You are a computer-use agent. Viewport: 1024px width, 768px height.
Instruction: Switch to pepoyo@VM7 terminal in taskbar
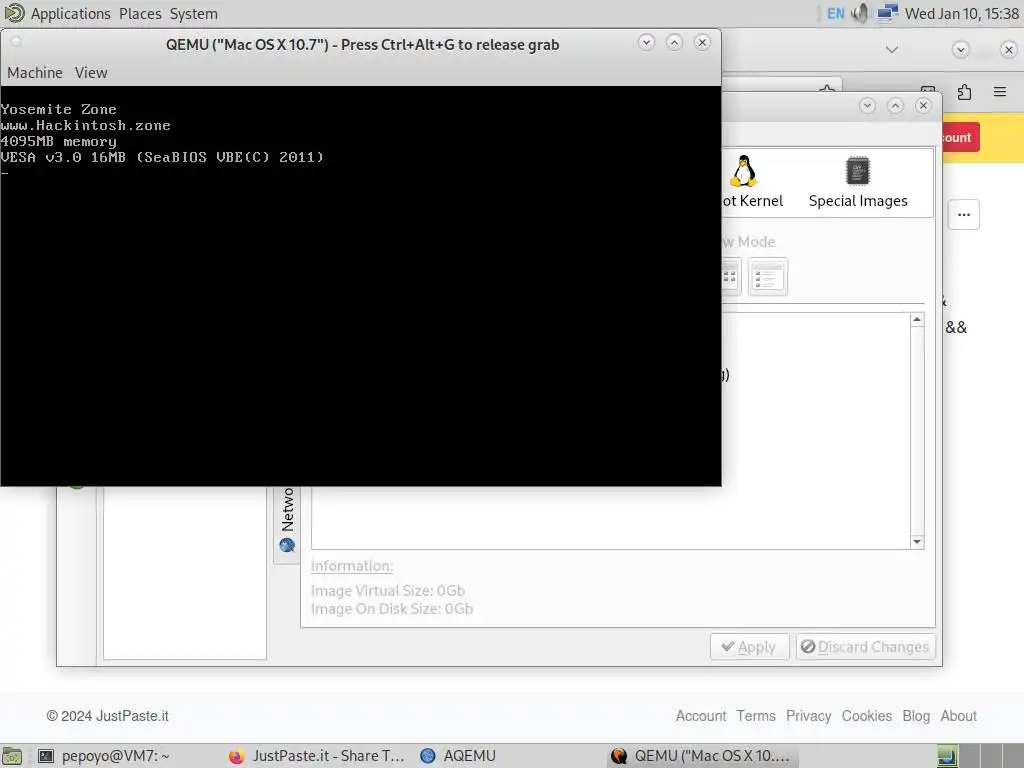pos(104,756)
